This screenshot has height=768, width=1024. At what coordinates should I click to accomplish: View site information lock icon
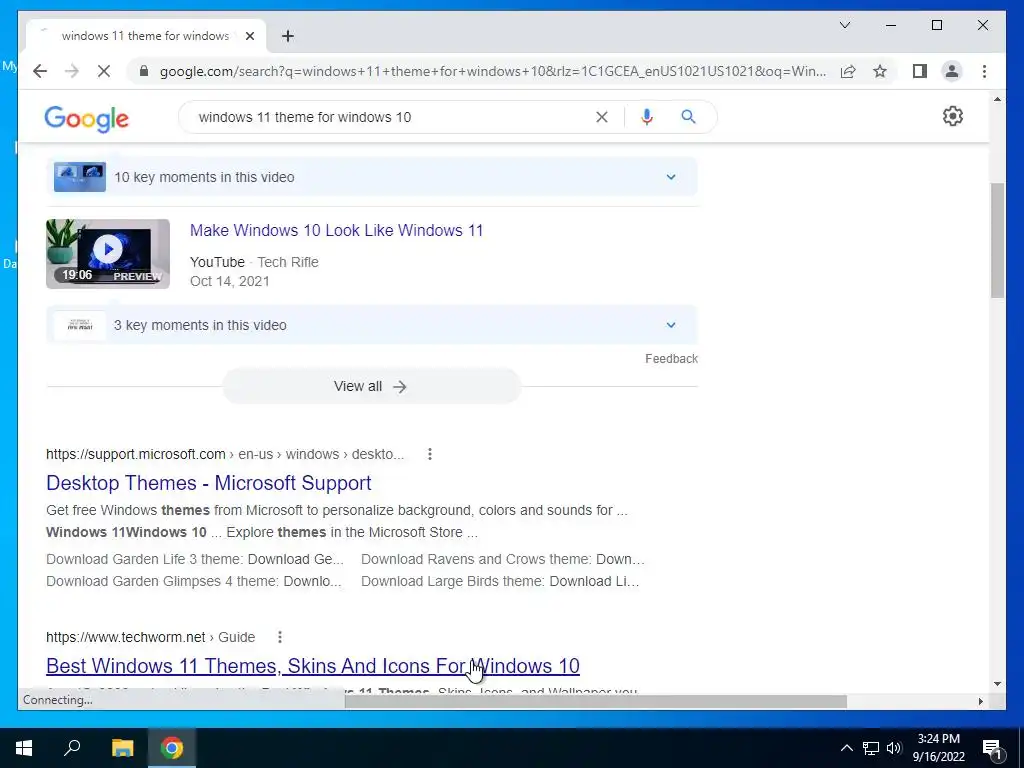coord(144,71)
